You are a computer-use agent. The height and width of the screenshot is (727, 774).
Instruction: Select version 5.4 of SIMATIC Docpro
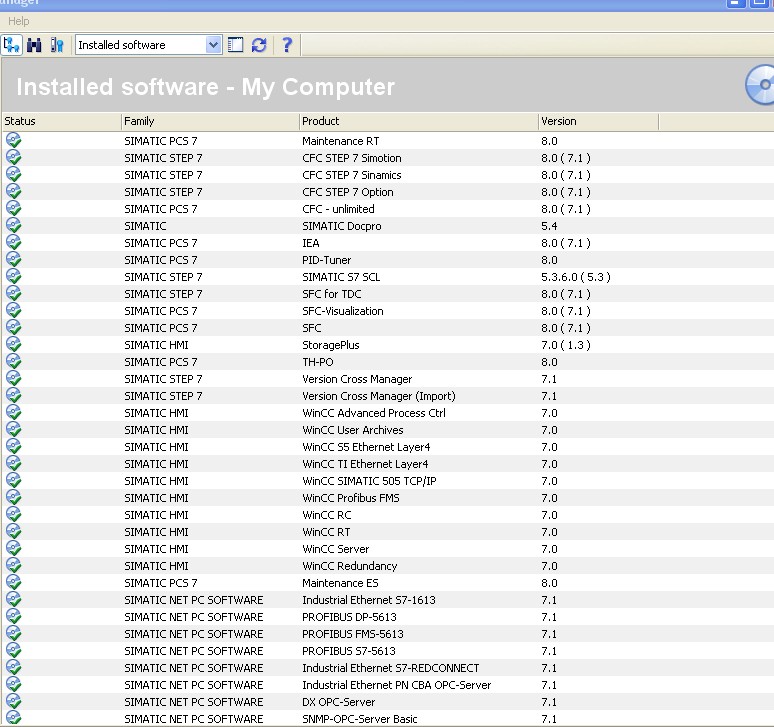tap(549, 226)
